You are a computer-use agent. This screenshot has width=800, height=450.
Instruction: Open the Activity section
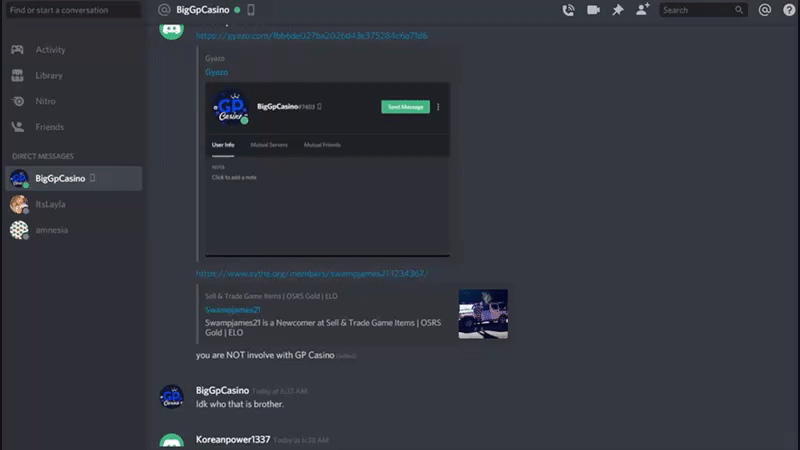pyautogui.click(x=73, y=49)
